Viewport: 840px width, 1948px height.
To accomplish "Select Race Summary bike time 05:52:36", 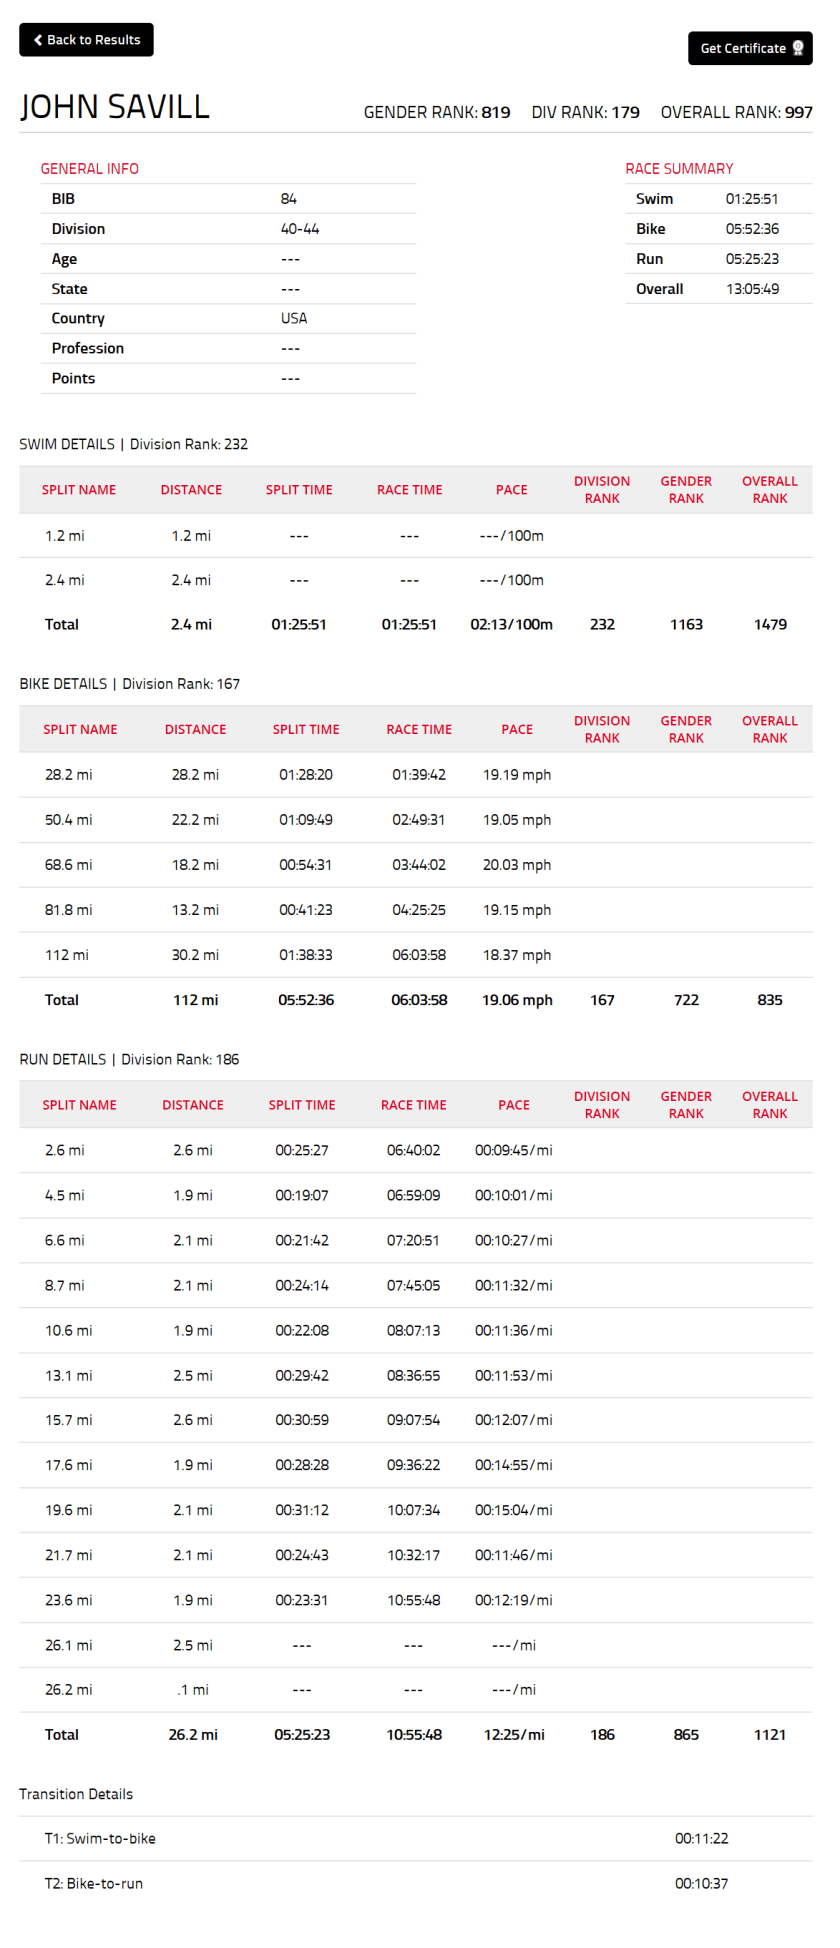I will (x=752, y=229).
